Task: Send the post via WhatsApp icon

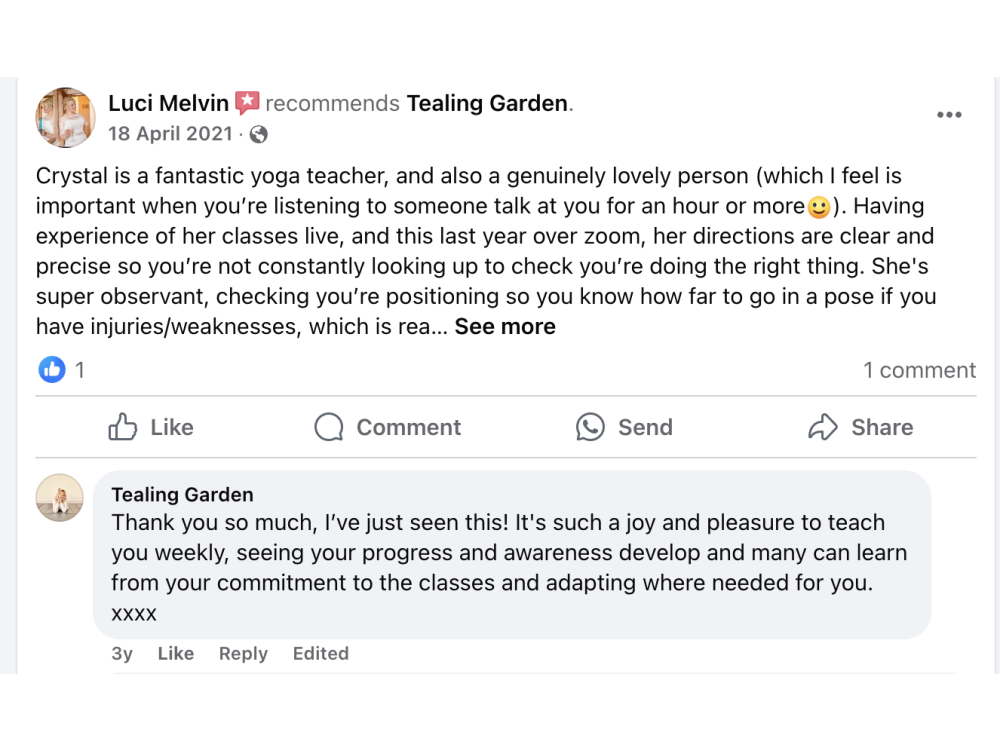Action: click(590, 427)
